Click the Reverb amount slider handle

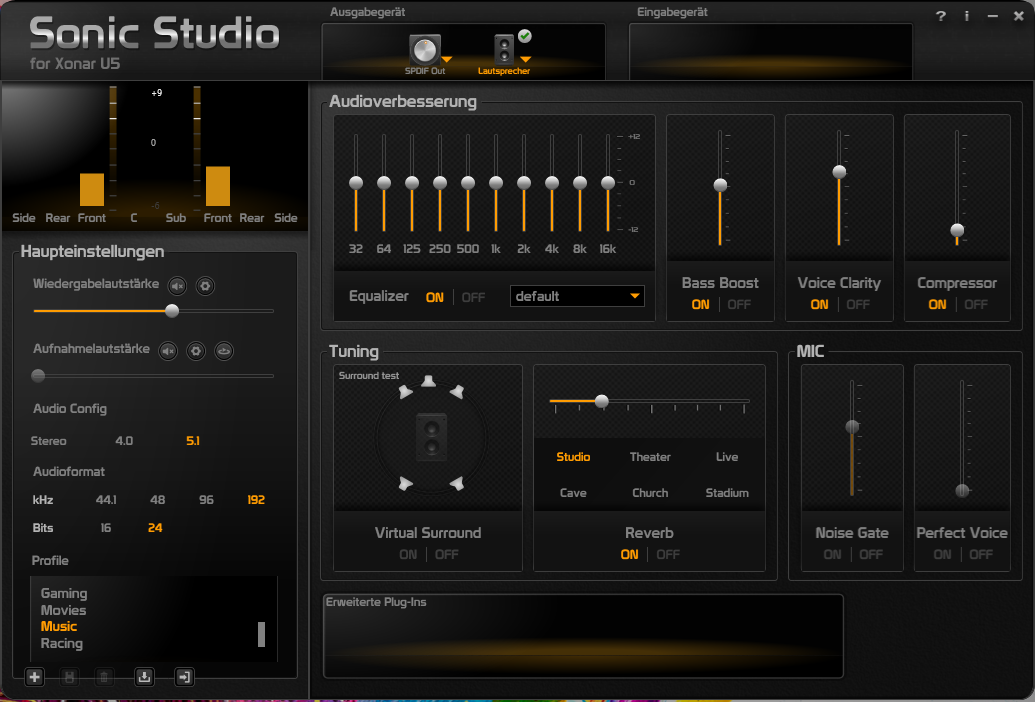tap(601, 401)
